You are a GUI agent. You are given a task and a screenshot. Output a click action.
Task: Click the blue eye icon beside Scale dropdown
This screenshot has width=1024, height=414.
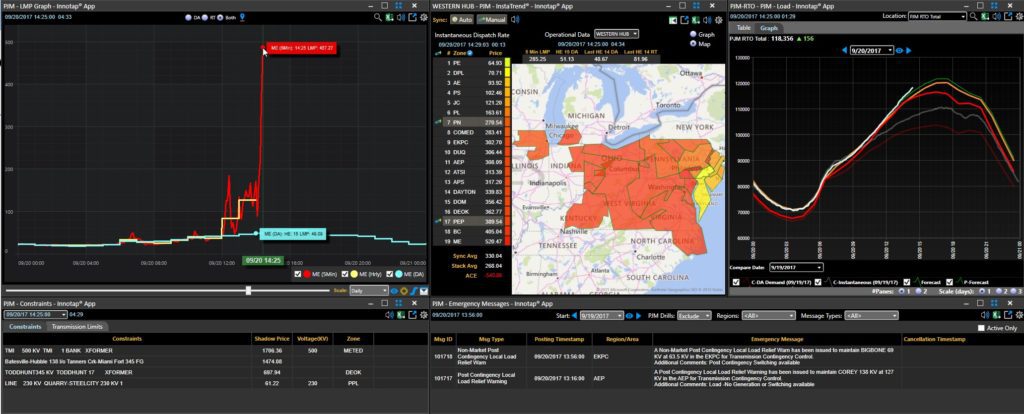394,291
